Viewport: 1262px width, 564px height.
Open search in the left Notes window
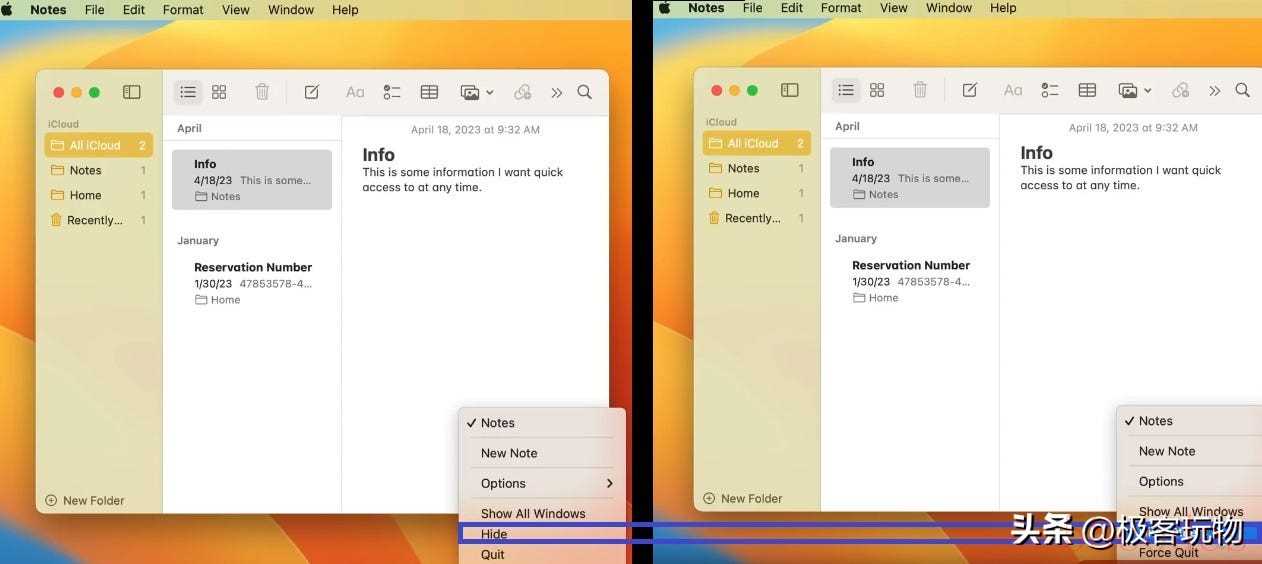pyautogui.click(x=585, y=92)
